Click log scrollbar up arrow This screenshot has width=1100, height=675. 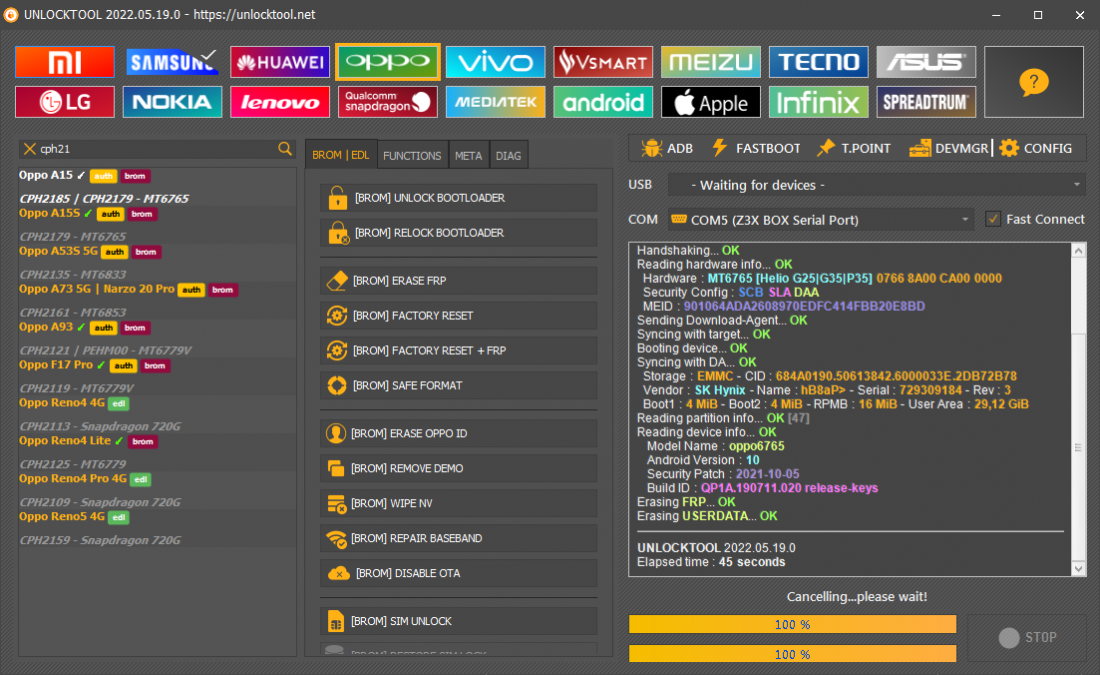coord(1078,250)
